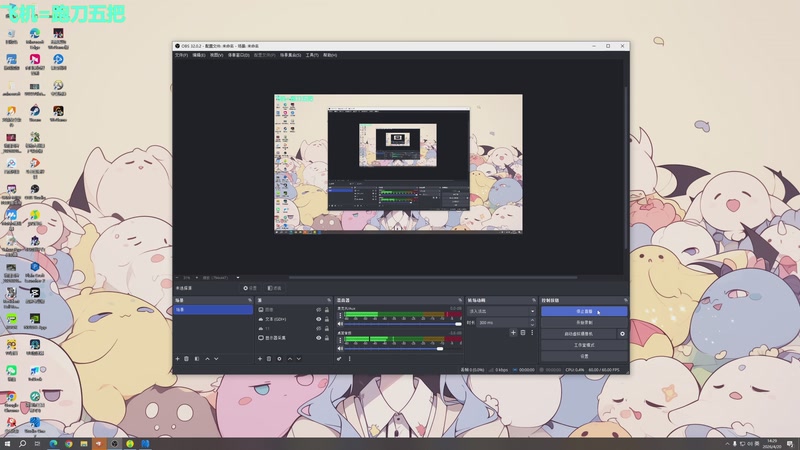Lock the '11' source row
Image resolution: width=800 pixels, height=450 pixels.
[327, 329]
